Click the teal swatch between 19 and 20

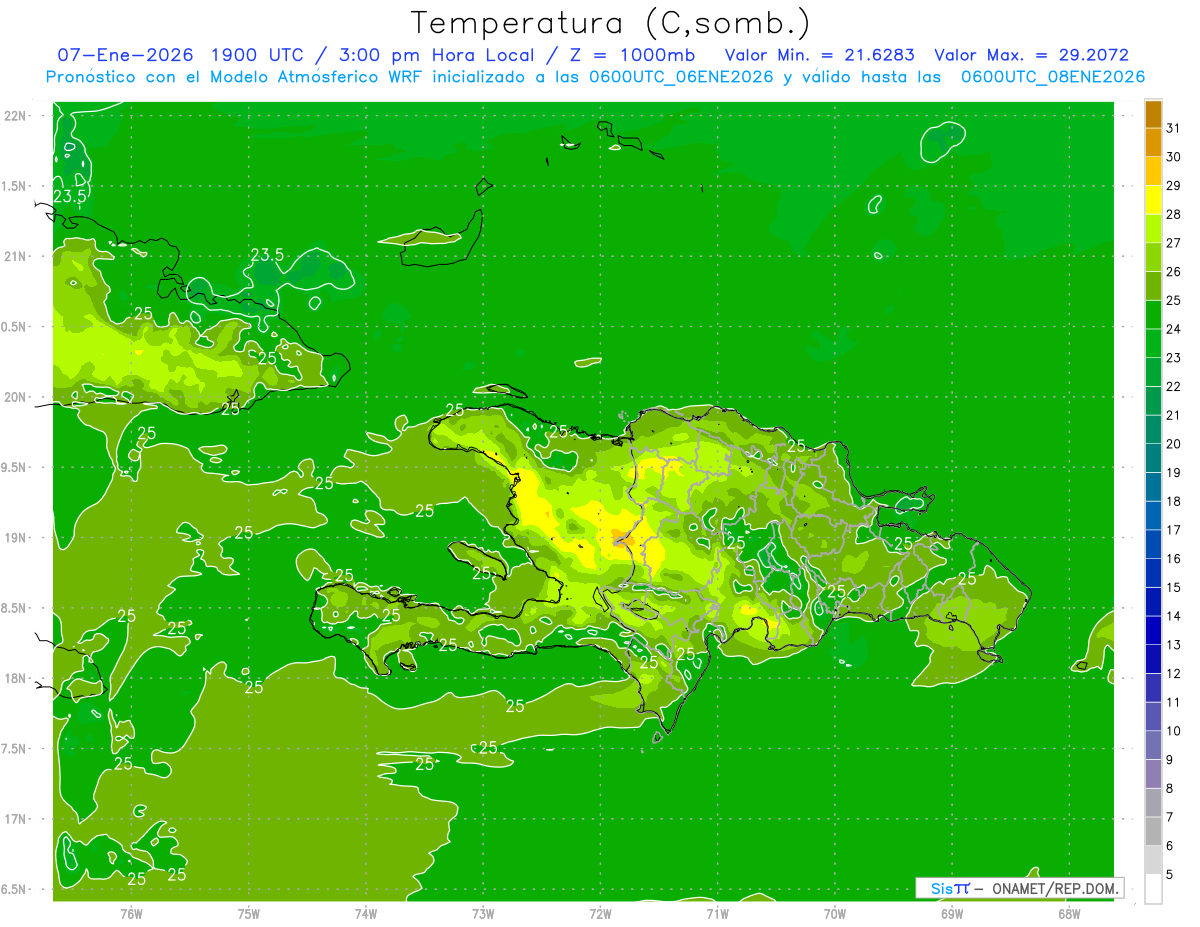pos(1153,458)
